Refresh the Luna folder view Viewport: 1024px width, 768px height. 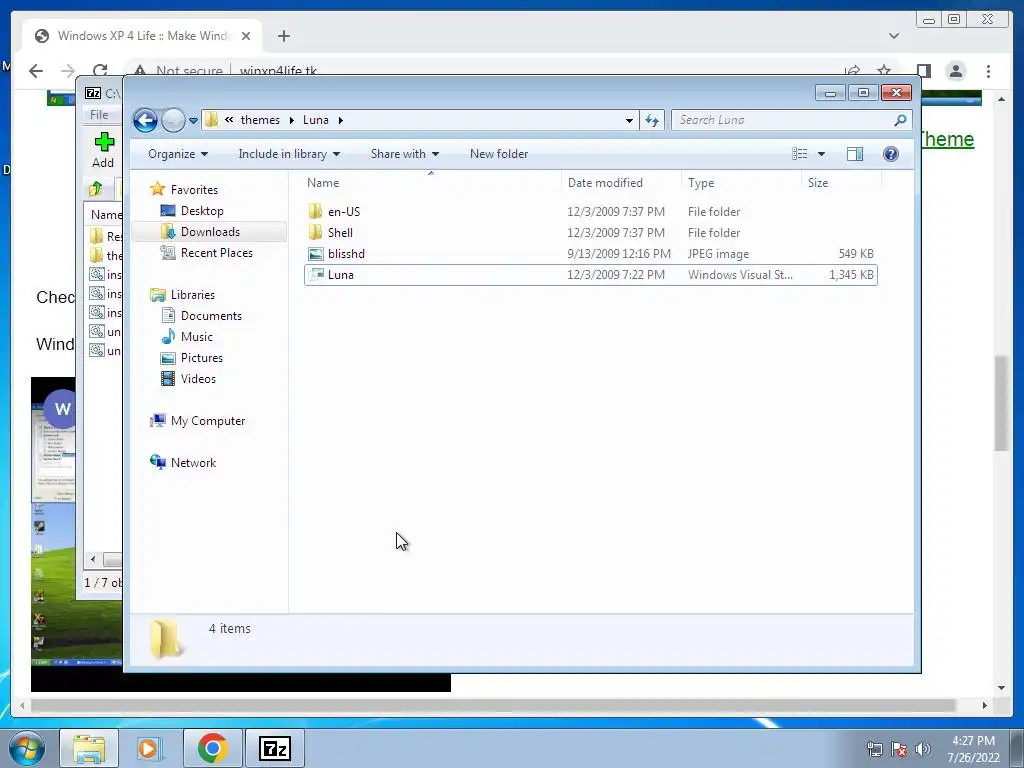point(652,120)
